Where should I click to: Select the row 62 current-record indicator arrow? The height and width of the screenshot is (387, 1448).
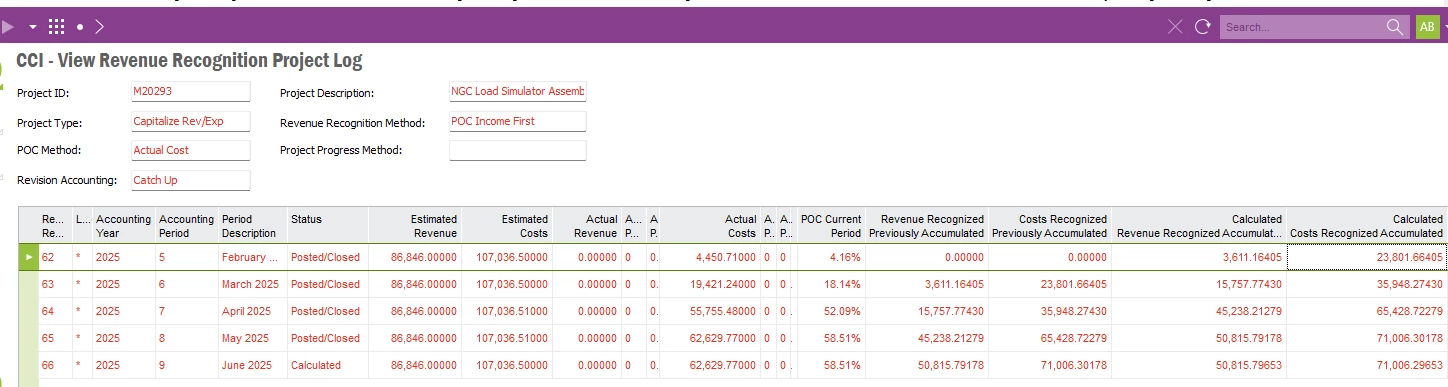(x=29, y=257)
